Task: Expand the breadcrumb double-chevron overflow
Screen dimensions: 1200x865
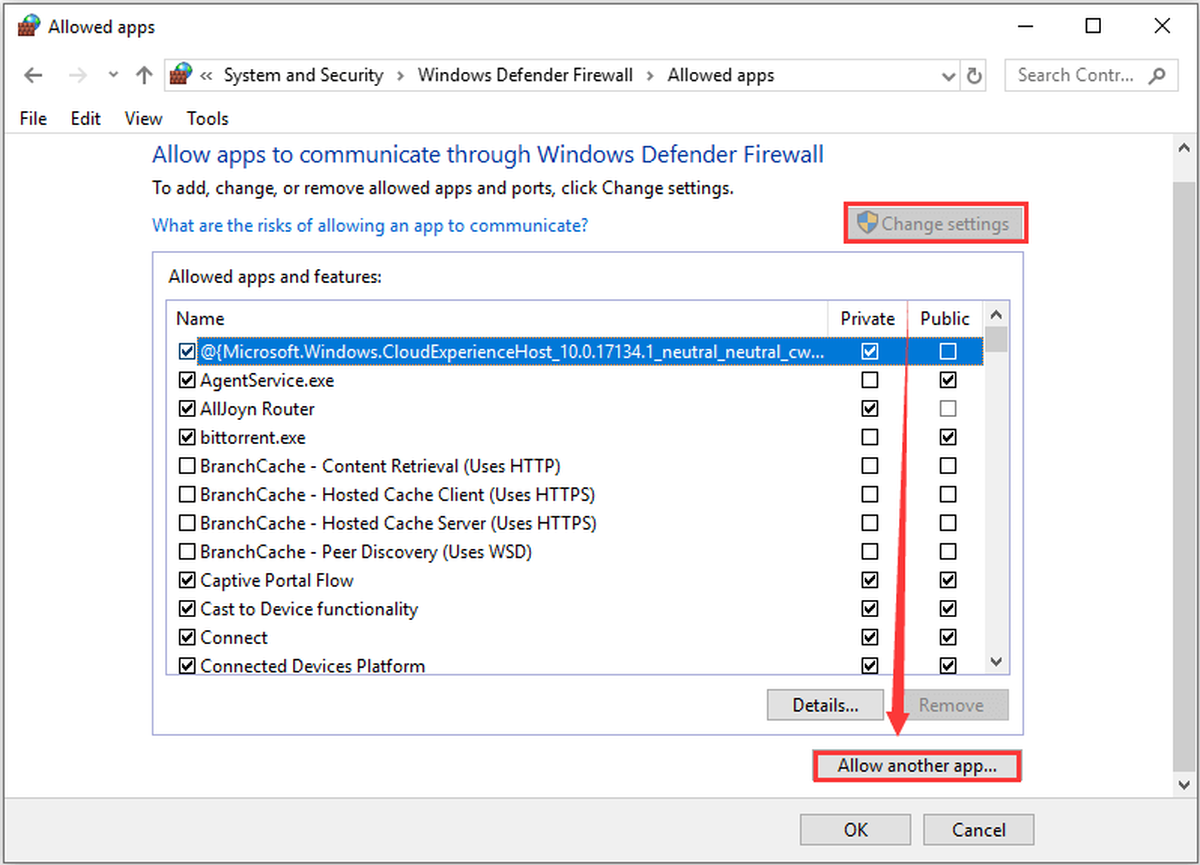Action: pyautogui.click(x=207, y=75)
